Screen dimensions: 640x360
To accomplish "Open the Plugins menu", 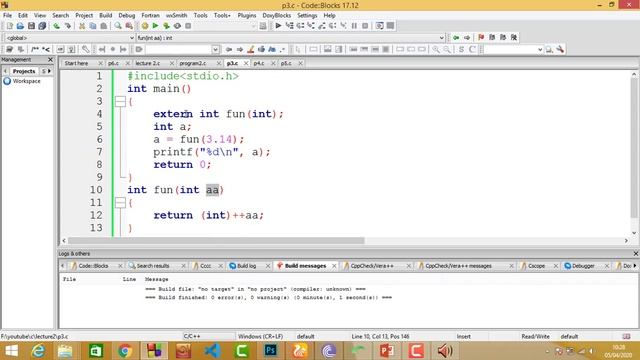I will click(247, 15).
